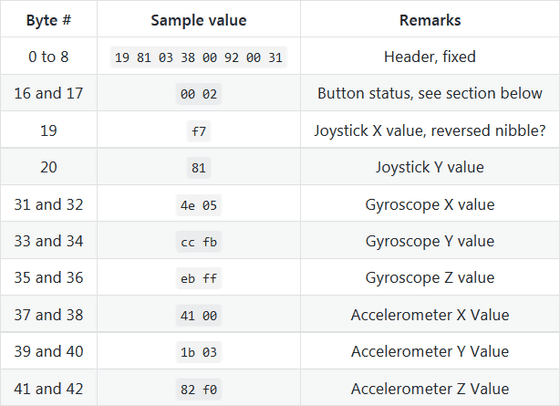Click the 81 joystick Y sample value
The width and height of the screenshot is (560, 406).
click(x=199, y=167)
